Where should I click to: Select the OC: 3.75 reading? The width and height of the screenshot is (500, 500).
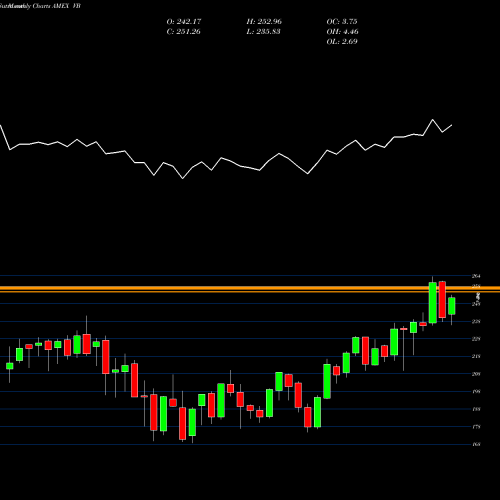[x=342, y=22]
